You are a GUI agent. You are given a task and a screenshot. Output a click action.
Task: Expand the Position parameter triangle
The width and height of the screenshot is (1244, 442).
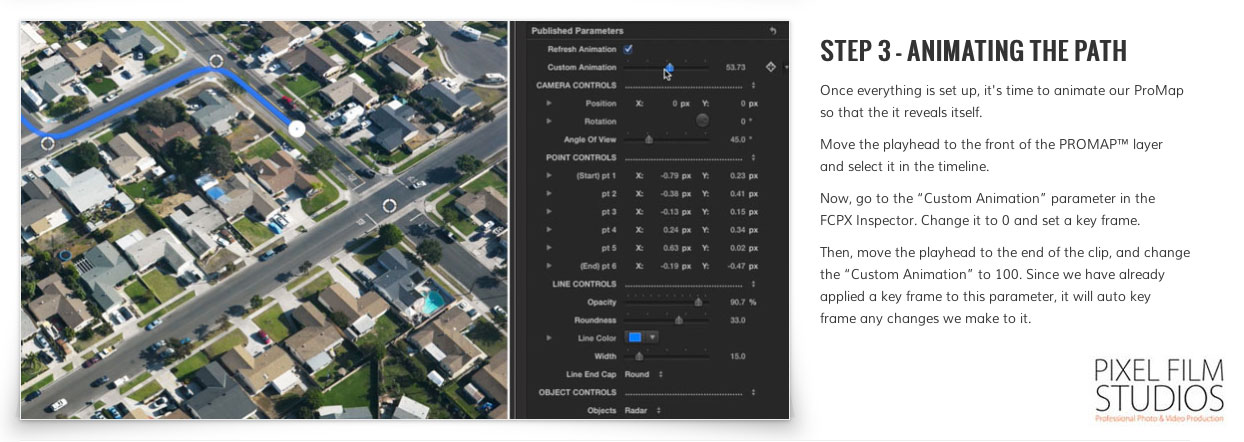coord(549,104)
